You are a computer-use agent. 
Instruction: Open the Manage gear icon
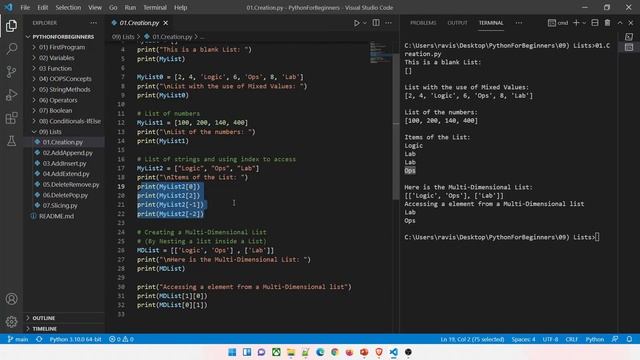click(11, 322)
